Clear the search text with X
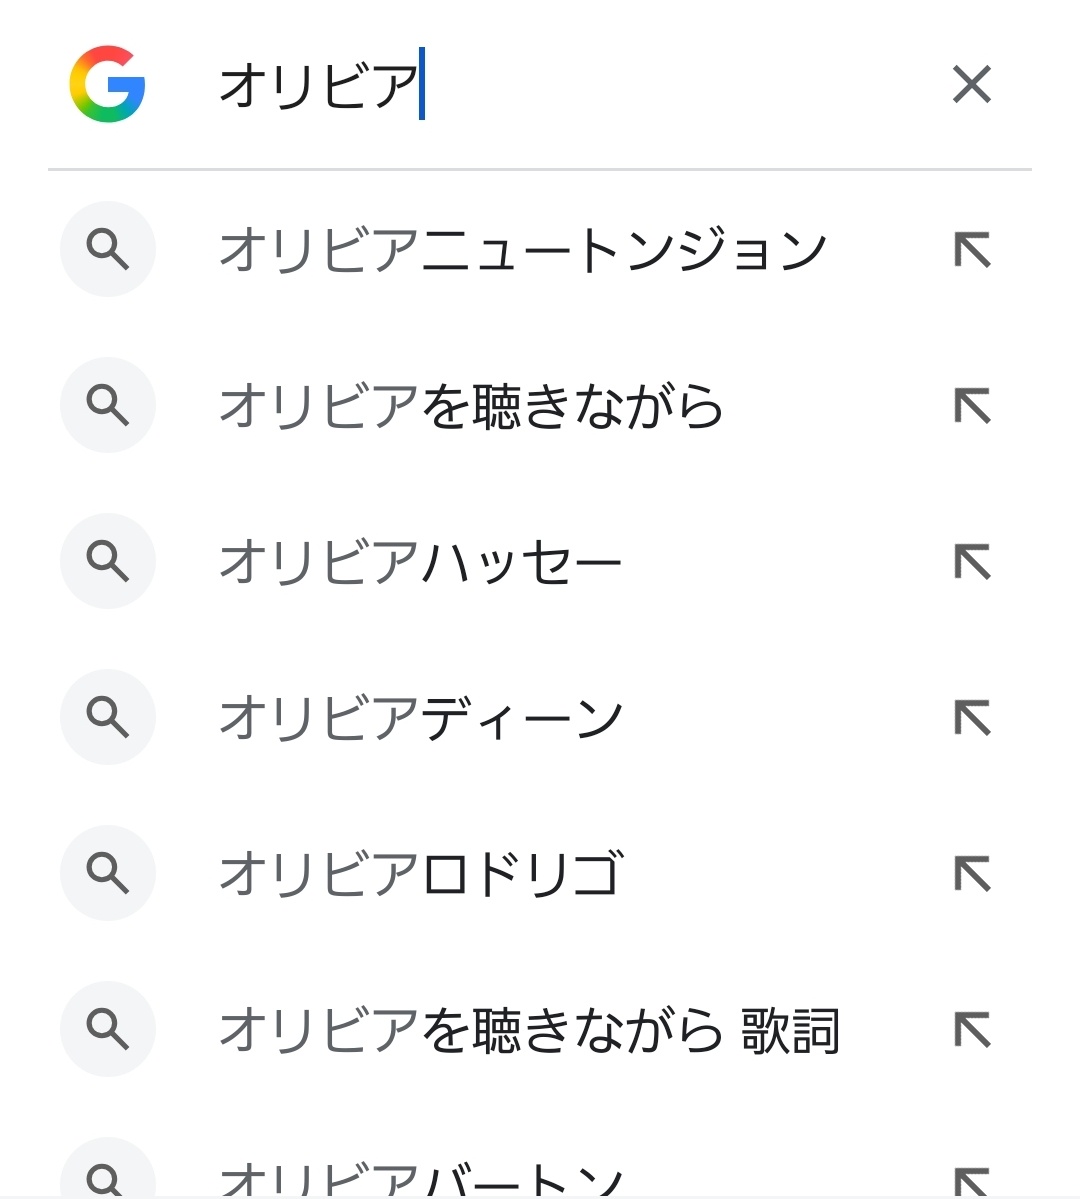The image size is (1080, 1199). 971,84
